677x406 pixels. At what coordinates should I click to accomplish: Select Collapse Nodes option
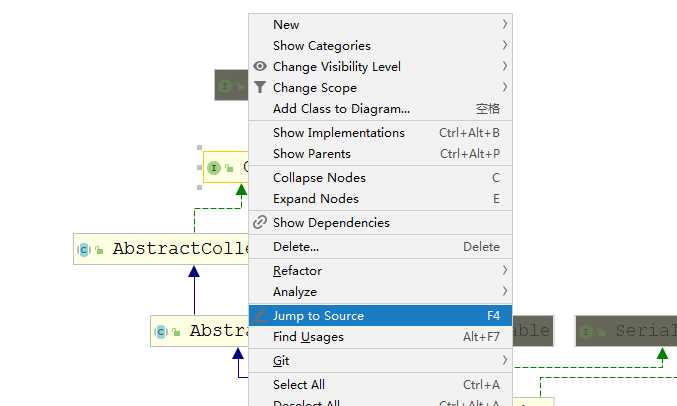[x=380, y=178]
